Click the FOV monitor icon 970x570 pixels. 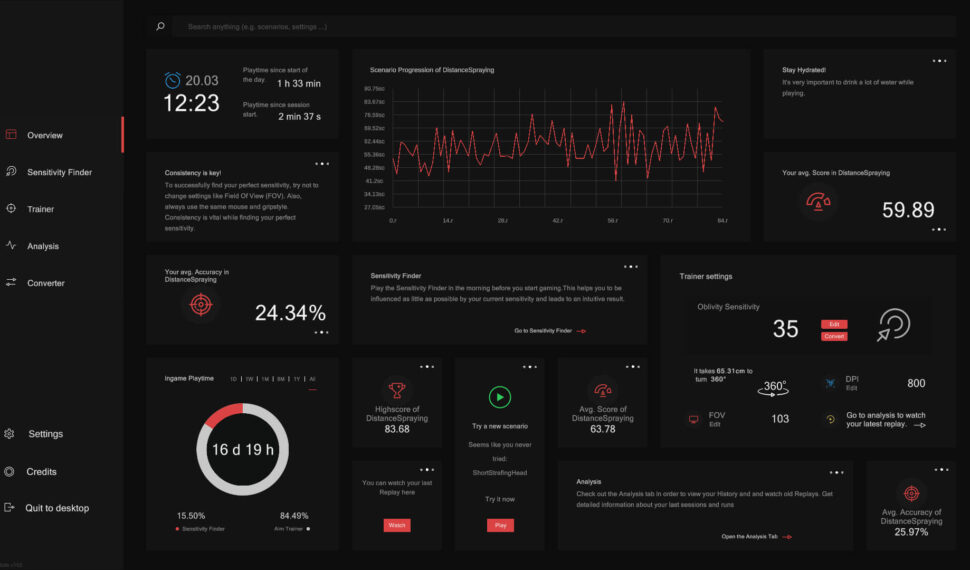693,419
